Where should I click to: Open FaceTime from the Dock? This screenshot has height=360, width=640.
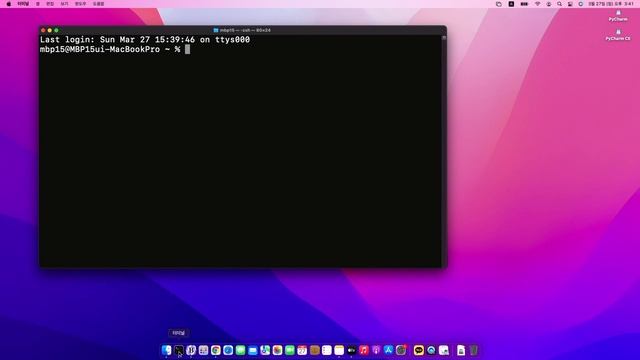pos(290,350)
